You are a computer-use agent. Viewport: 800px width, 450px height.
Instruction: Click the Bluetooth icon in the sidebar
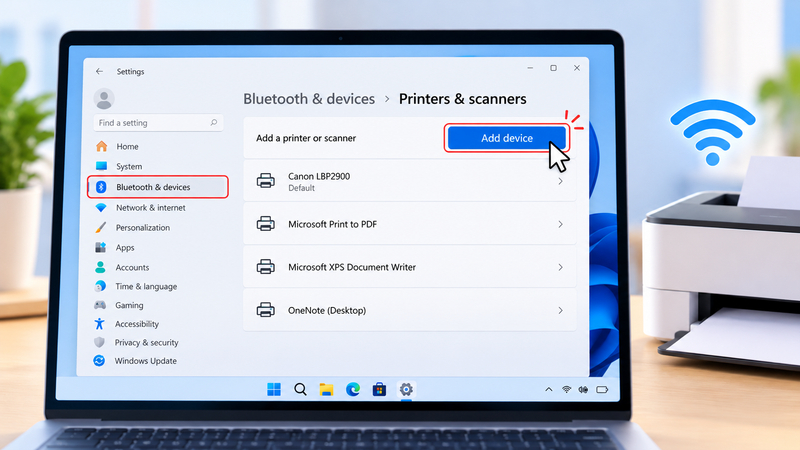click(101, 187)
